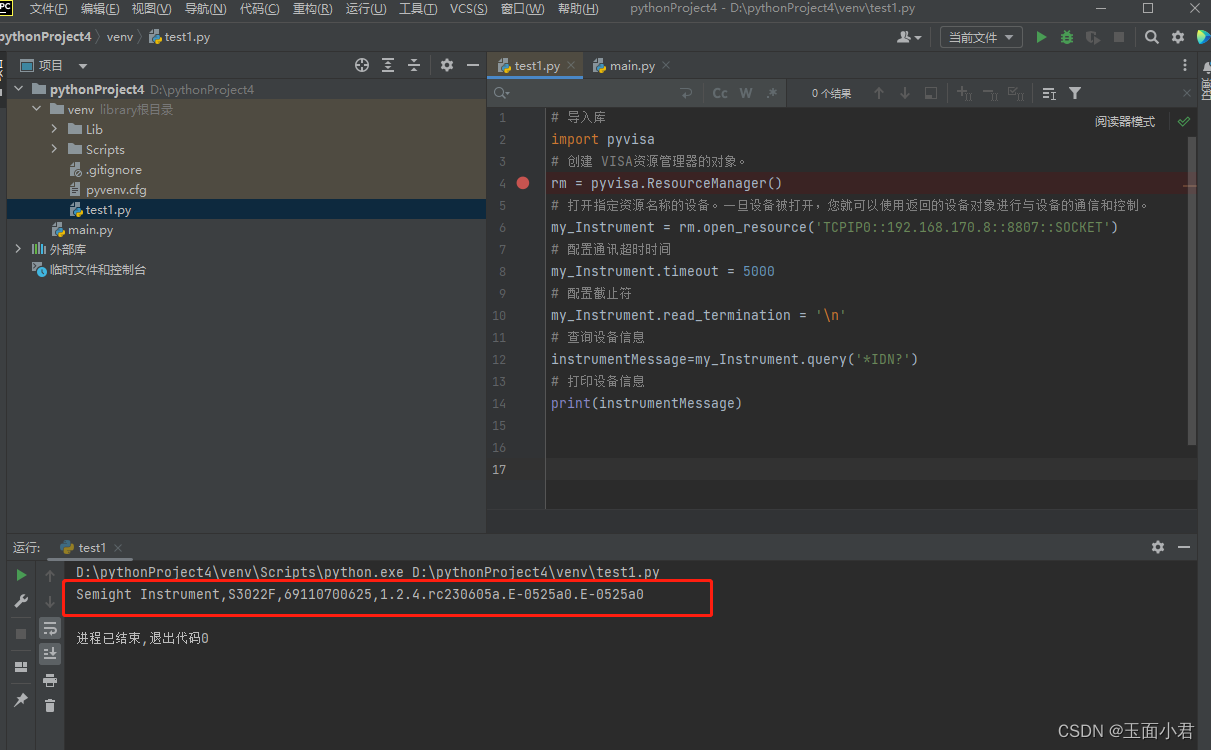
Task: Switch to the main.py editor tab
Action: pyautogui.click(x=624, y=66)
